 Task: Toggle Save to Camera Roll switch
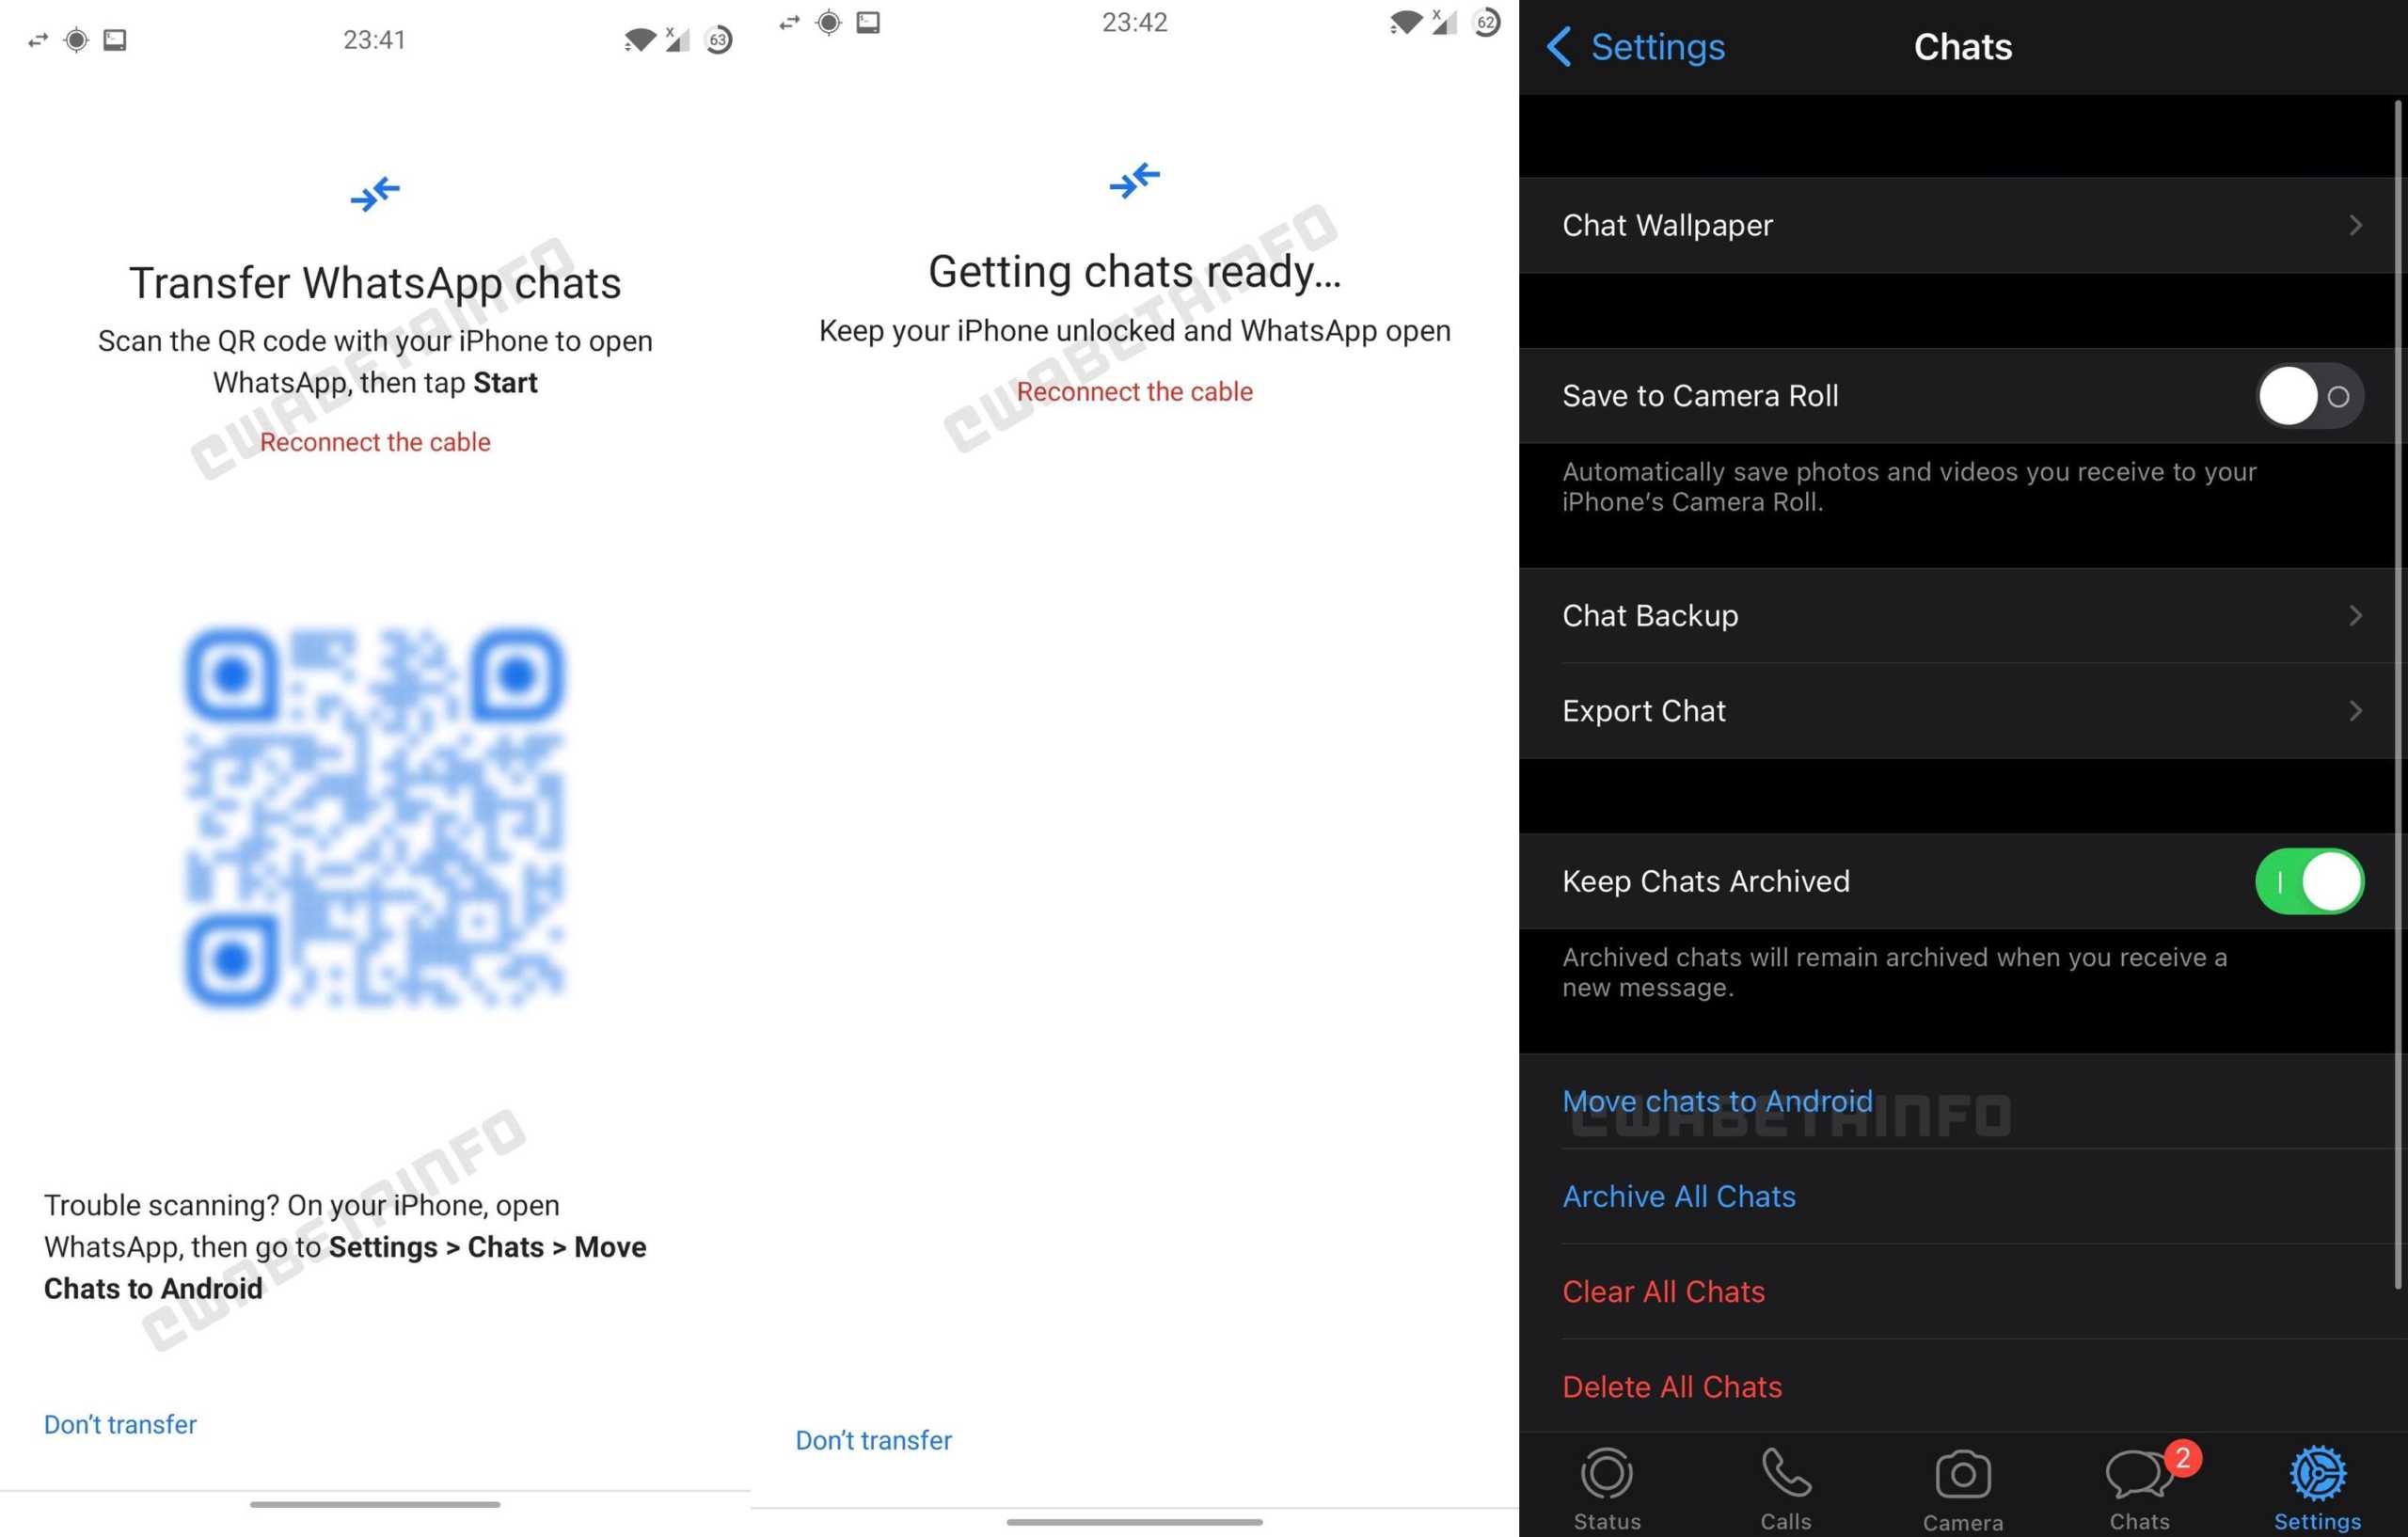[2306, 397]
